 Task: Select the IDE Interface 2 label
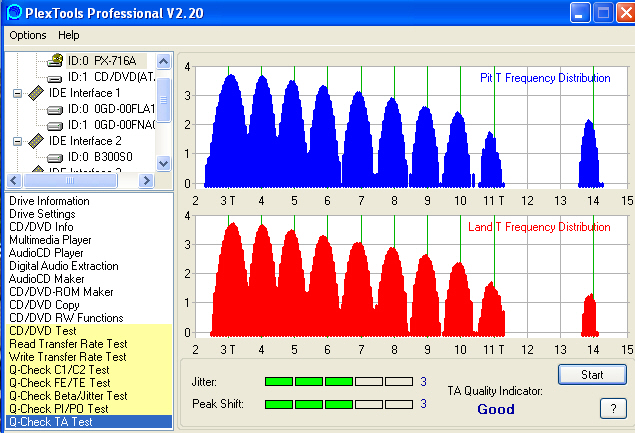tap(85, 141)
